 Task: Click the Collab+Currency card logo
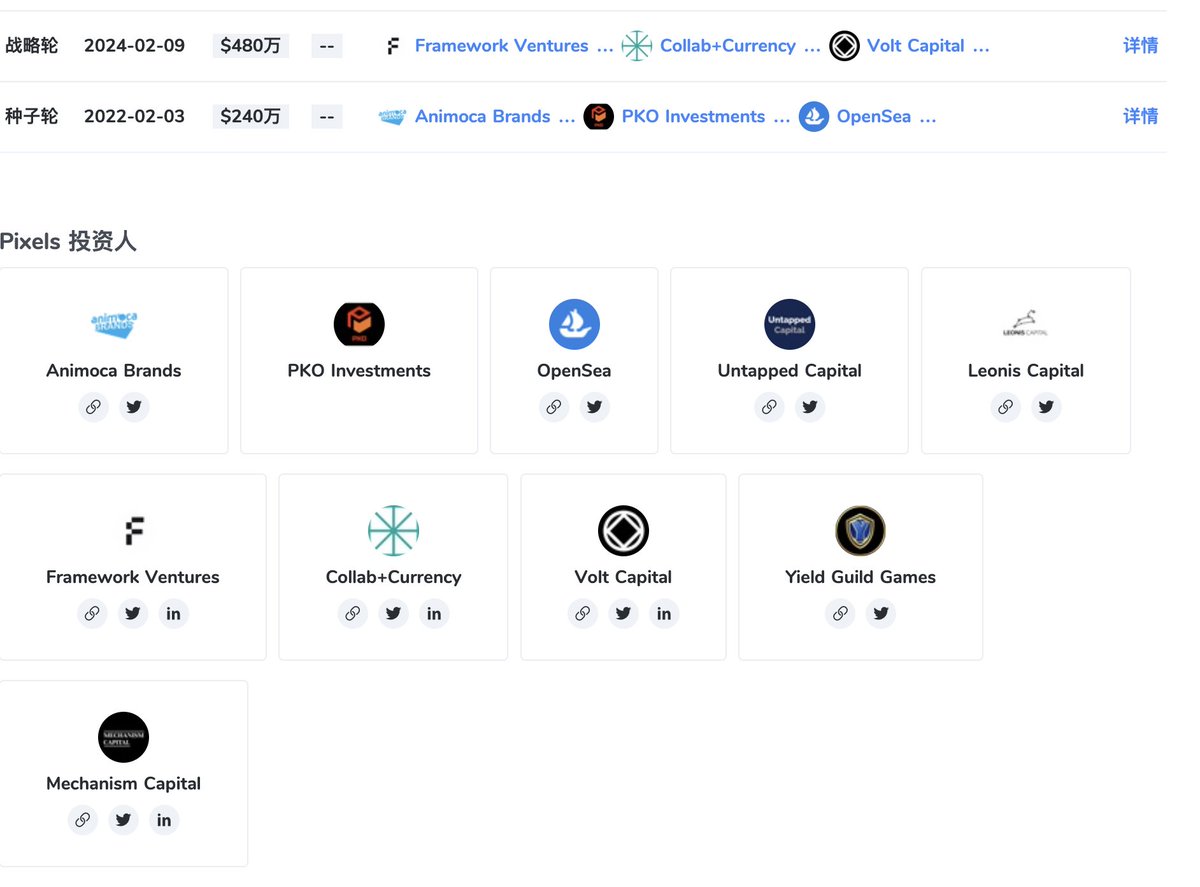click(393, 531)
